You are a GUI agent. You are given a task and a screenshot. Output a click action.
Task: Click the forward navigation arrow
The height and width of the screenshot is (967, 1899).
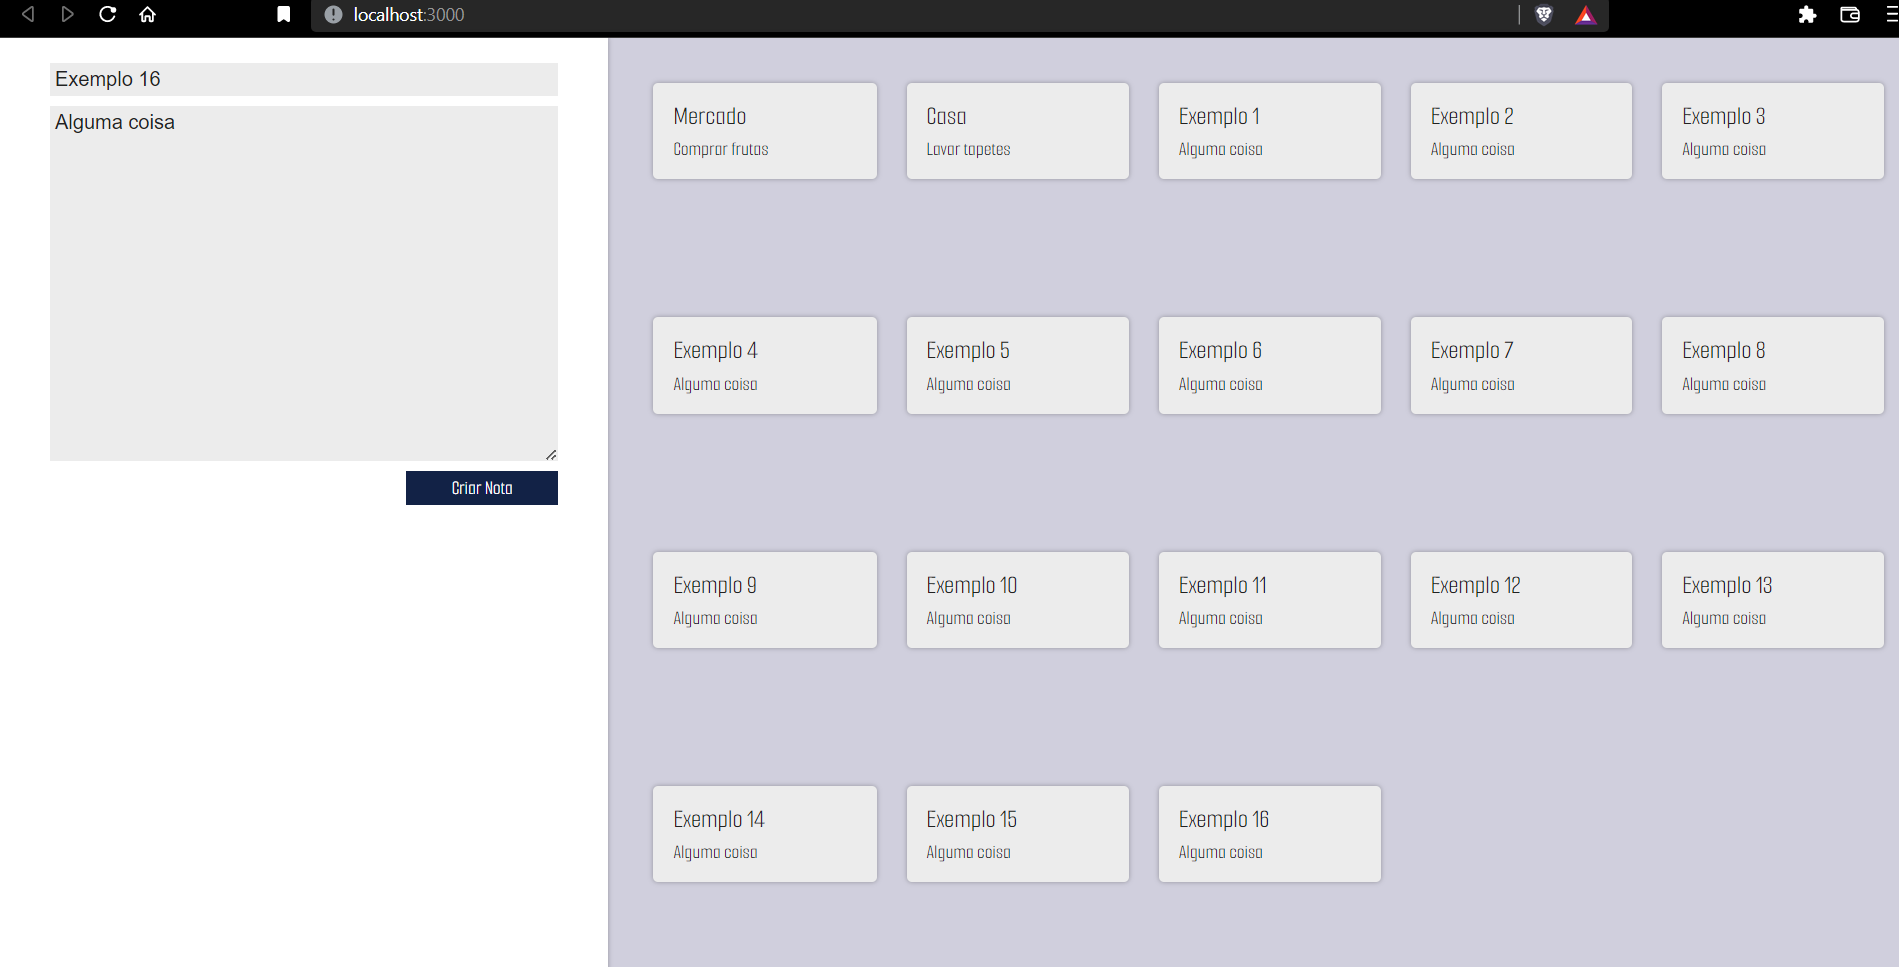(x=67, y=15)
